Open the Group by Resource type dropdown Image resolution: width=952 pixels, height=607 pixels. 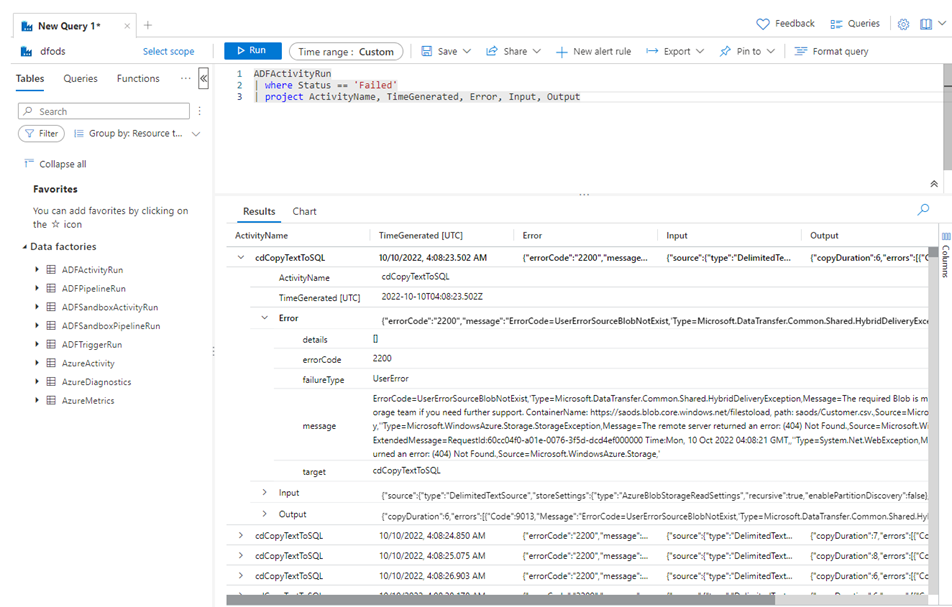click(x=137, y=134)
